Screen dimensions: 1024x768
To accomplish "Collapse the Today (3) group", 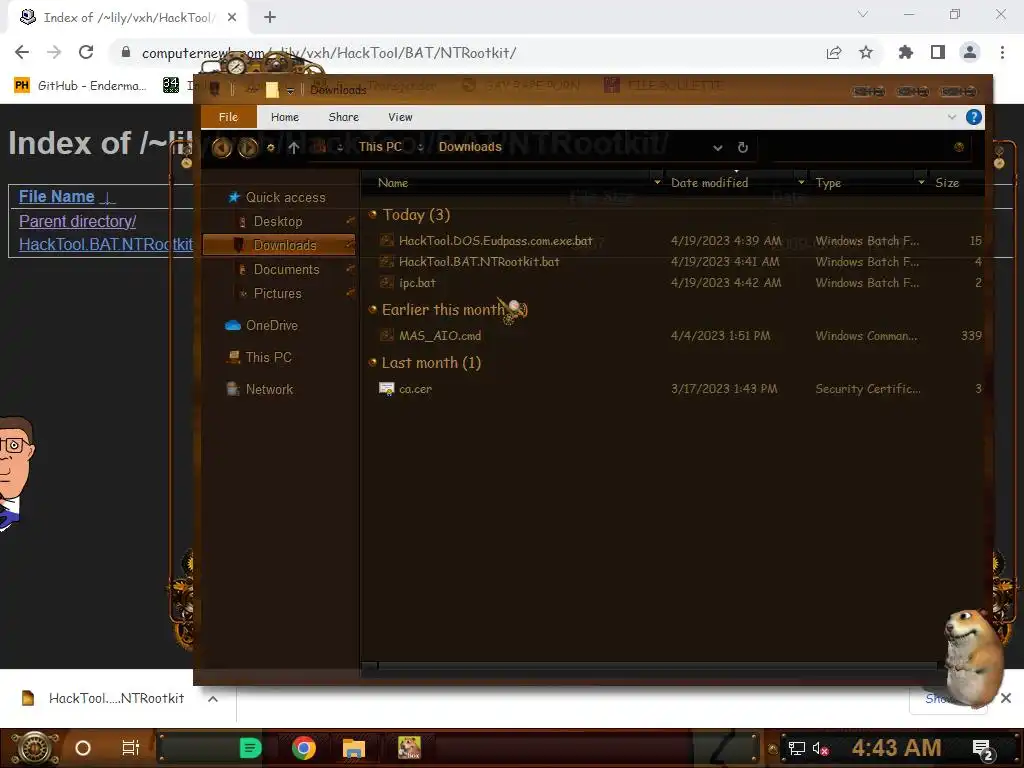I will click(x=373, y=214).
